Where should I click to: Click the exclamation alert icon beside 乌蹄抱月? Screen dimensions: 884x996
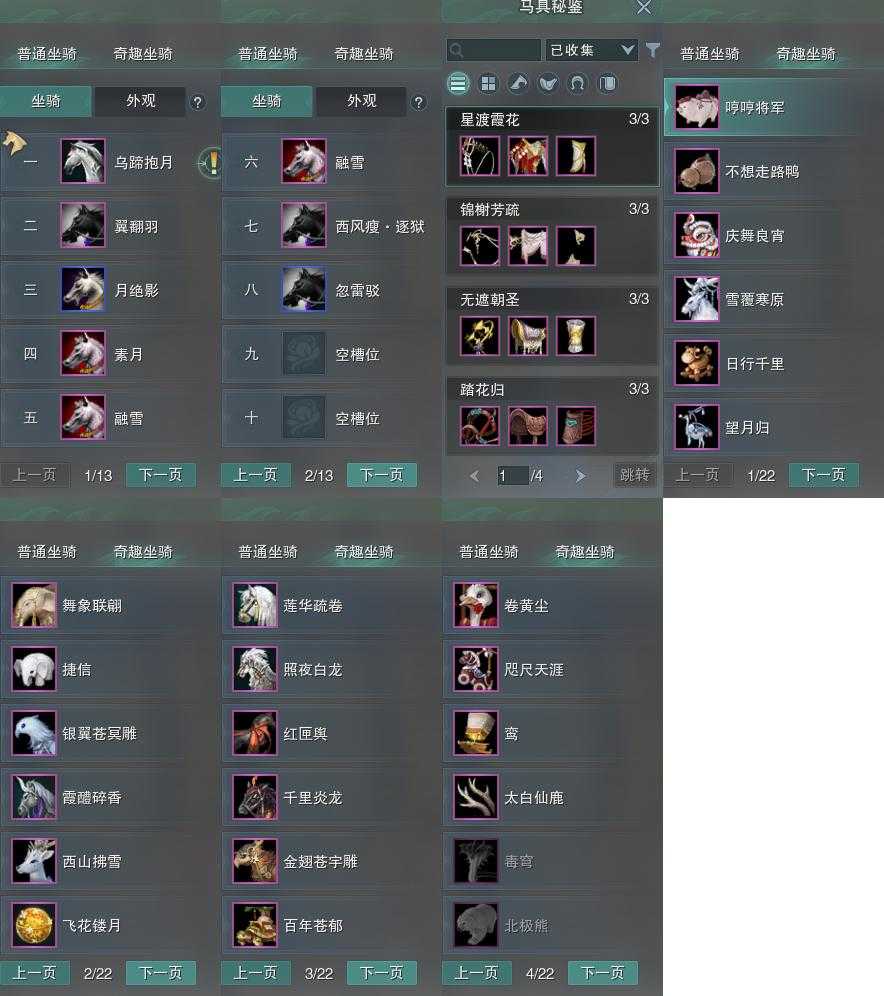pyautogui.click(x=210, y=163)
